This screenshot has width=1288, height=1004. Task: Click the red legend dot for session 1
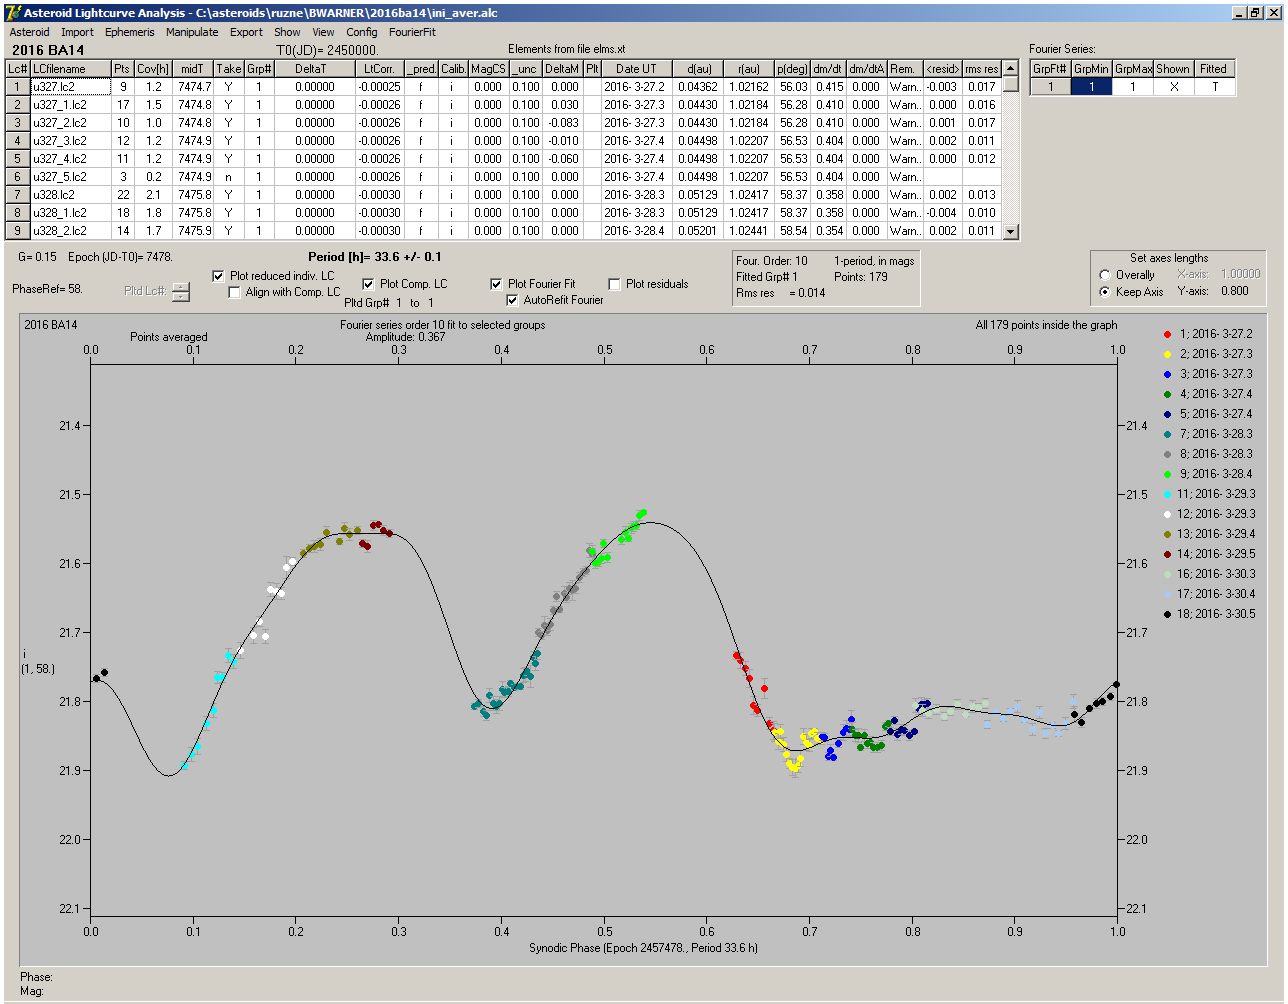click(1168, 334)
